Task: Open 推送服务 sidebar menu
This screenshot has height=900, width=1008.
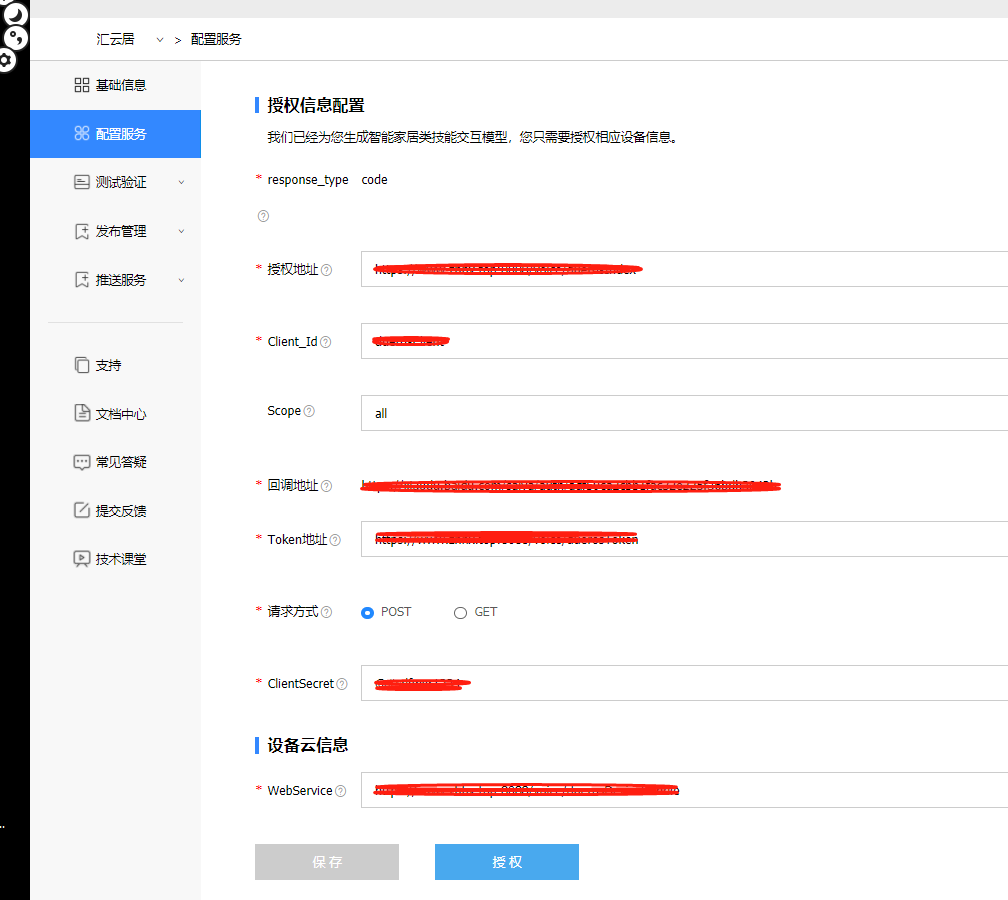Action: point(115,280)
